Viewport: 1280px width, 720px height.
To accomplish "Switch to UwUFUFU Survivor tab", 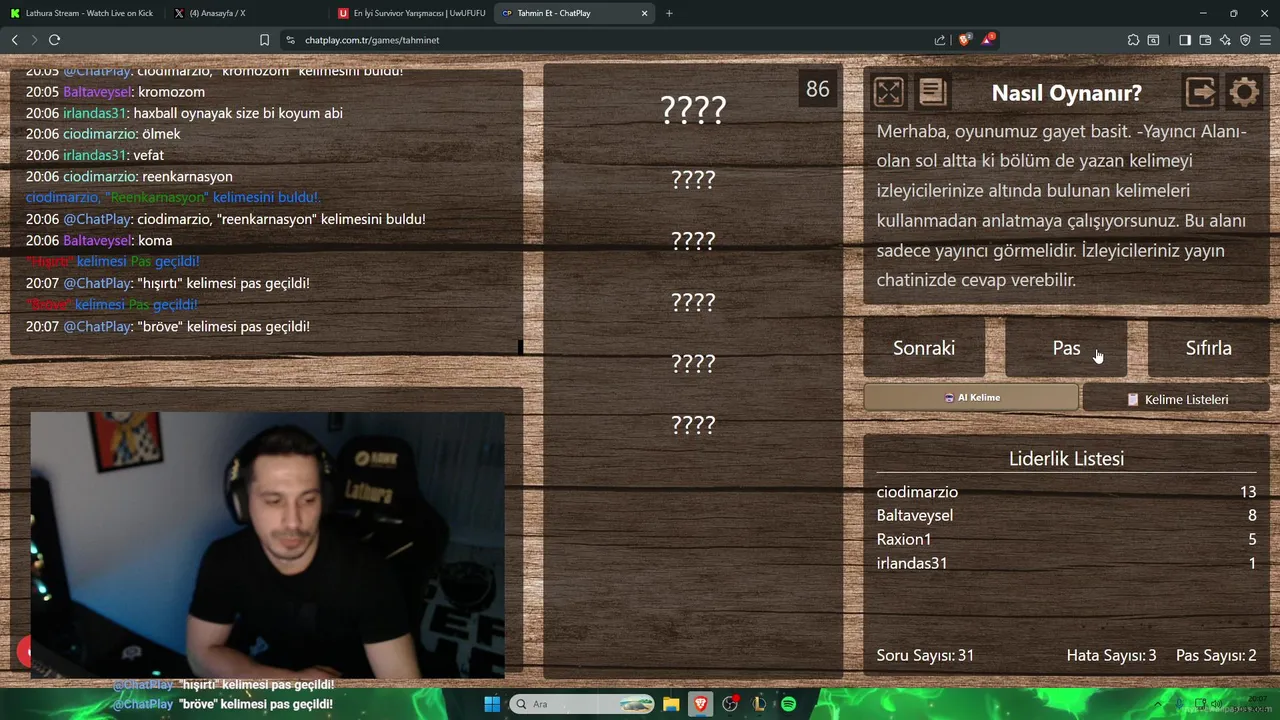I will [412, 13].
